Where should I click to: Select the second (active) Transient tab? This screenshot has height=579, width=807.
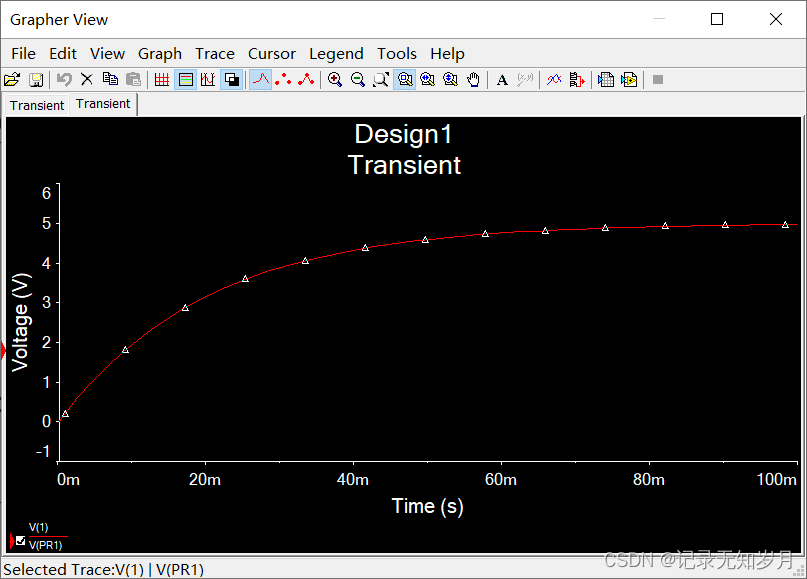click(x=103, y=103)
